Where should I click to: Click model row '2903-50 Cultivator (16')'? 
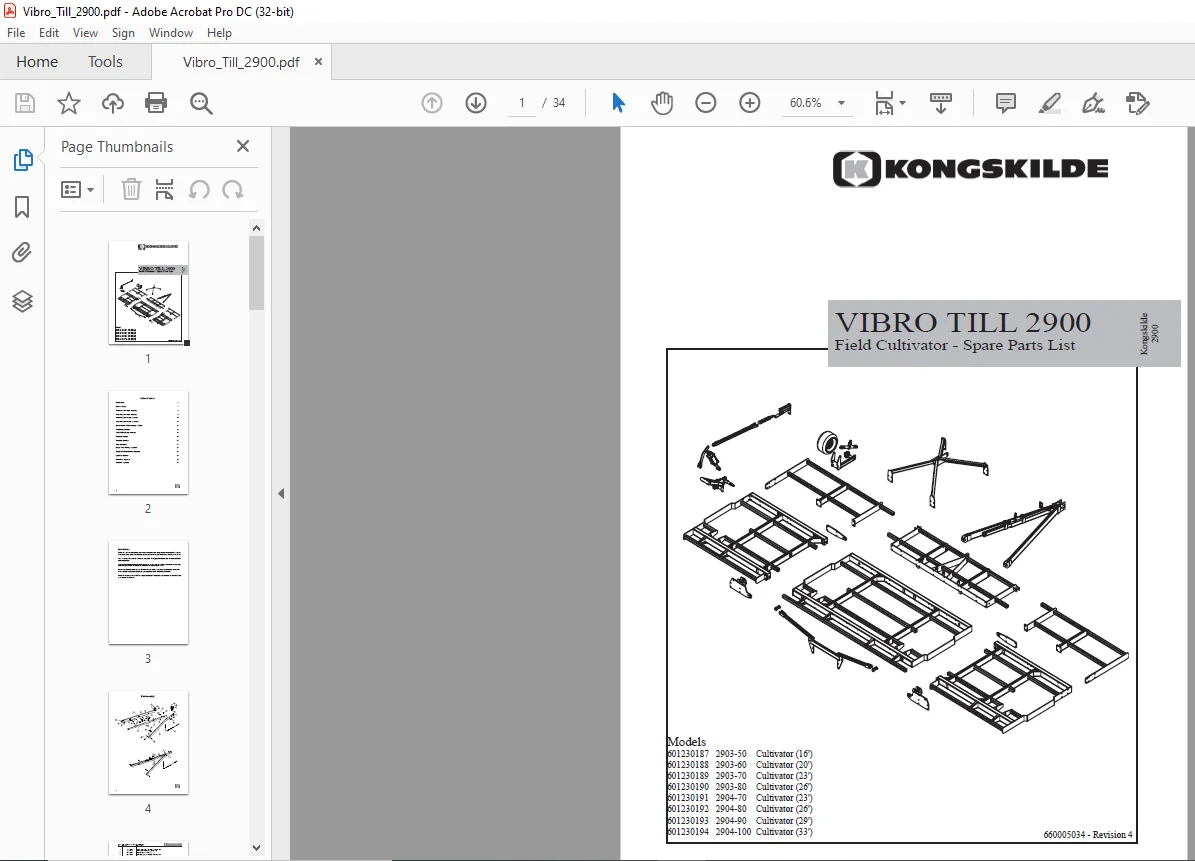pyautogui.click(x=740, y=754)
